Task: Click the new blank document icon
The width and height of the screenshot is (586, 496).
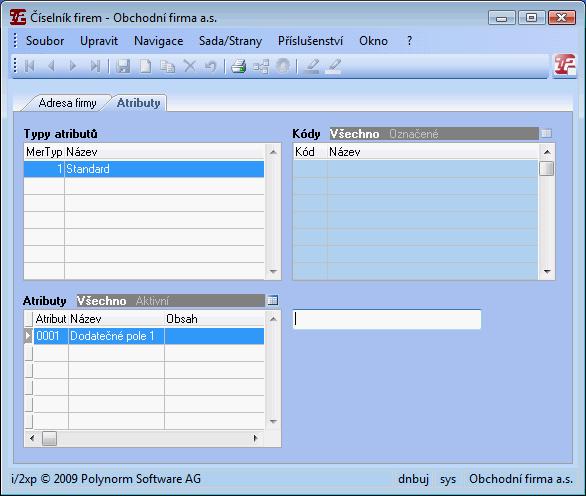Action: point(145,67)
